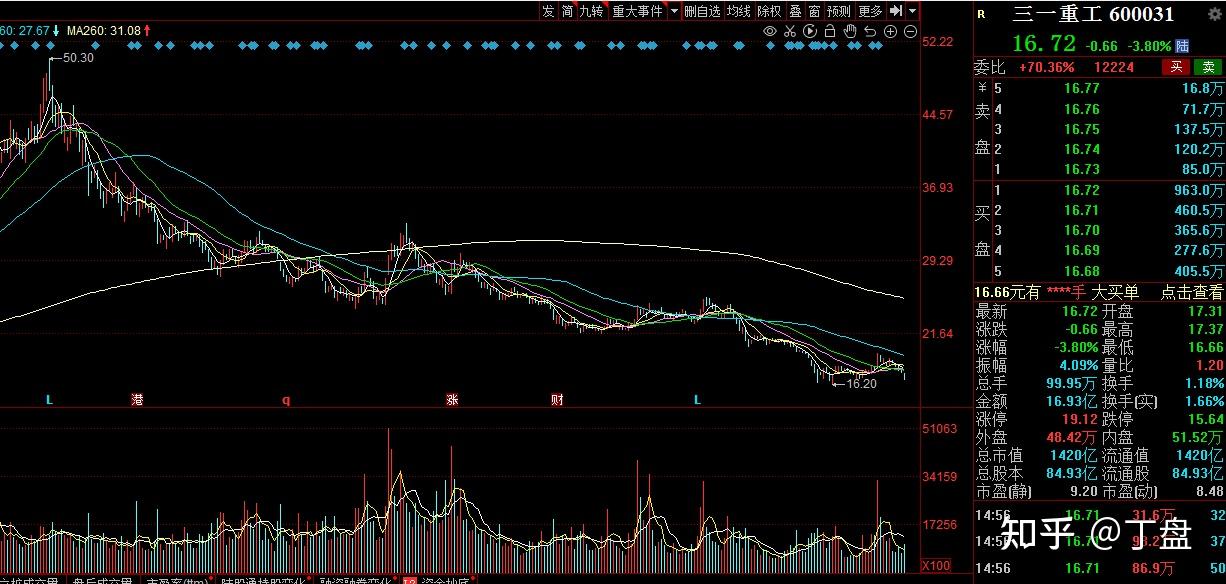
Task: Open the 融资融券变化 tab
Action: [x=357, y=579]
